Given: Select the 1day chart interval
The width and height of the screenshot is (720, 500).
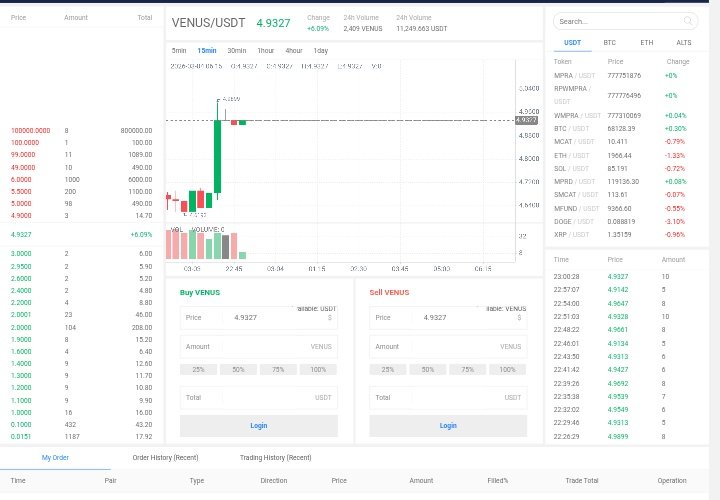Looking at the screenshot, I should 321,51.
